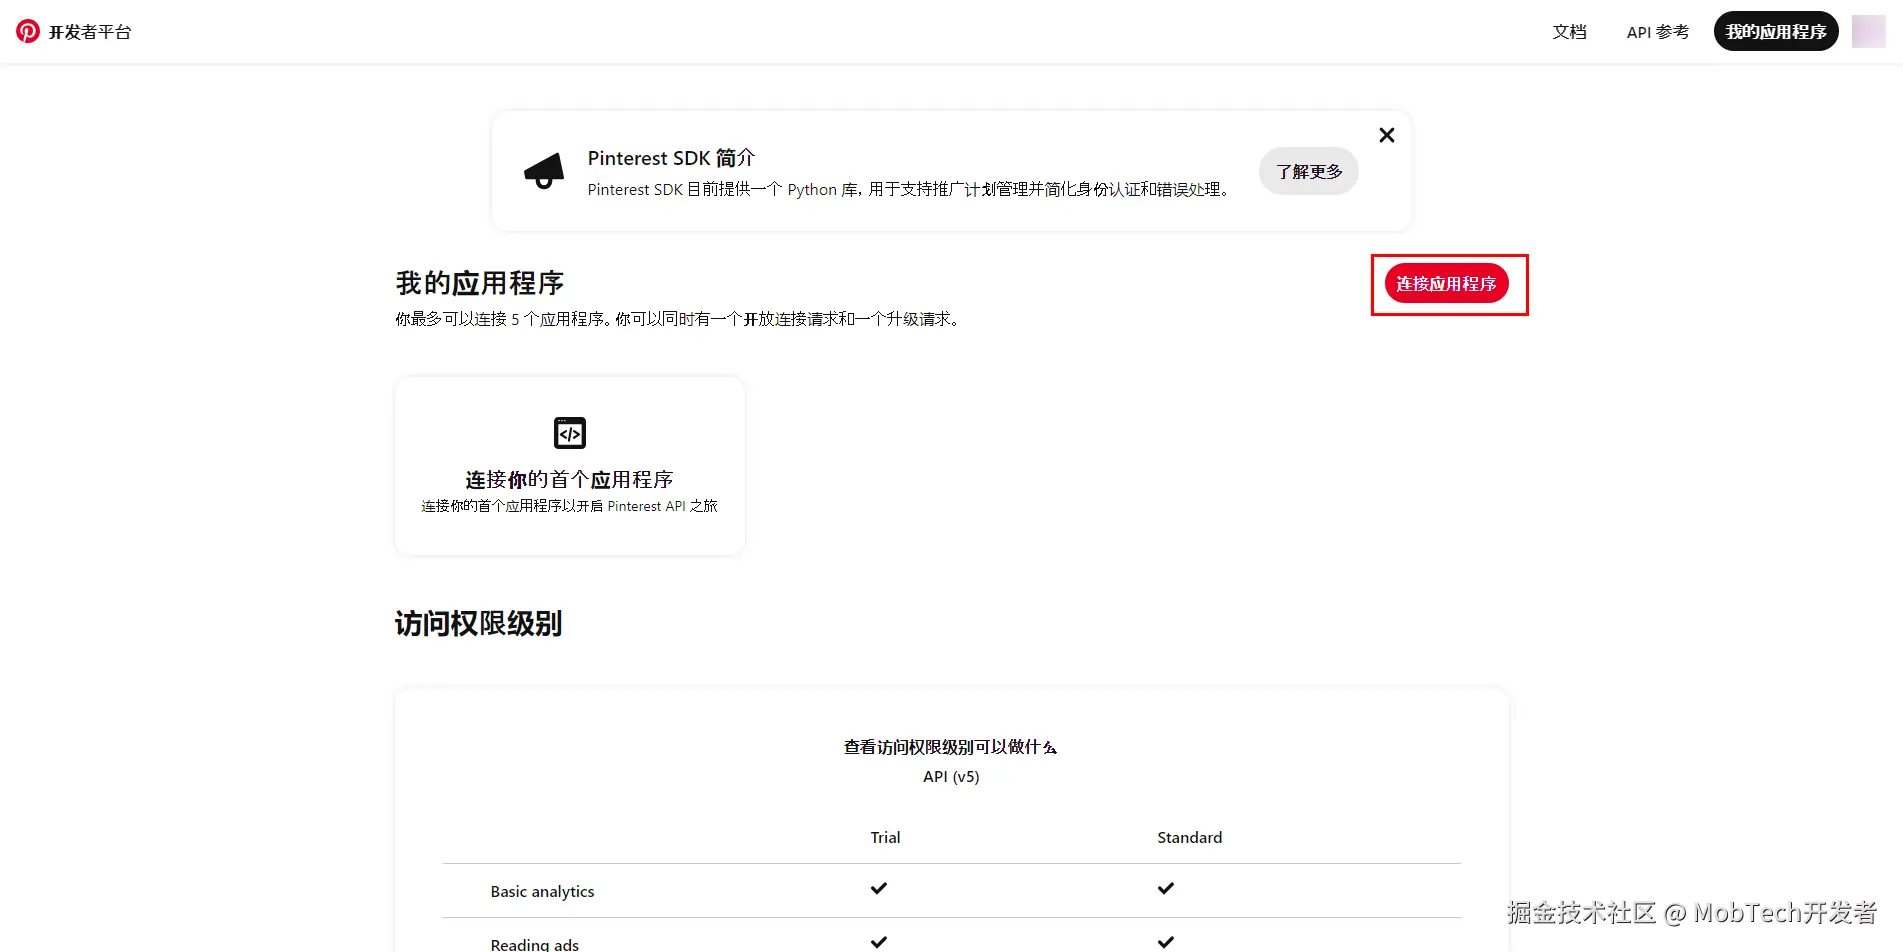Open the user profile avatar
The height and width of the screenshot is (952, 1903).
point(1868,31)
